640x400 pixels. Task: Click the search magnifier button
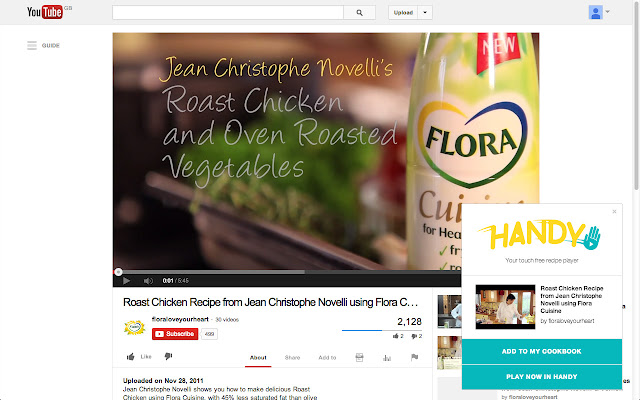tap(358, 13)
